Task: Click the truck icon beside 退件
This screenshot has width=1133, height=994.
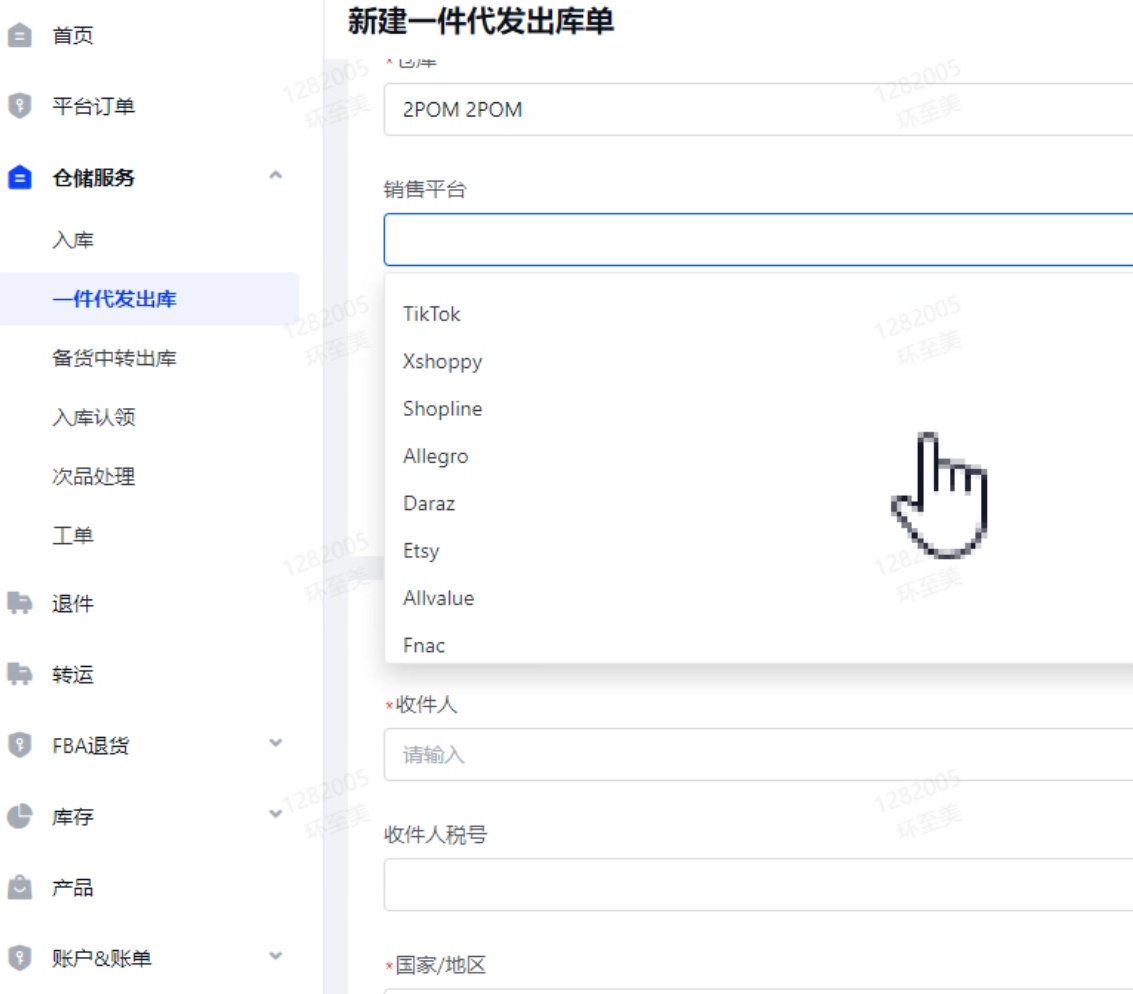Action: coord(19,603)
